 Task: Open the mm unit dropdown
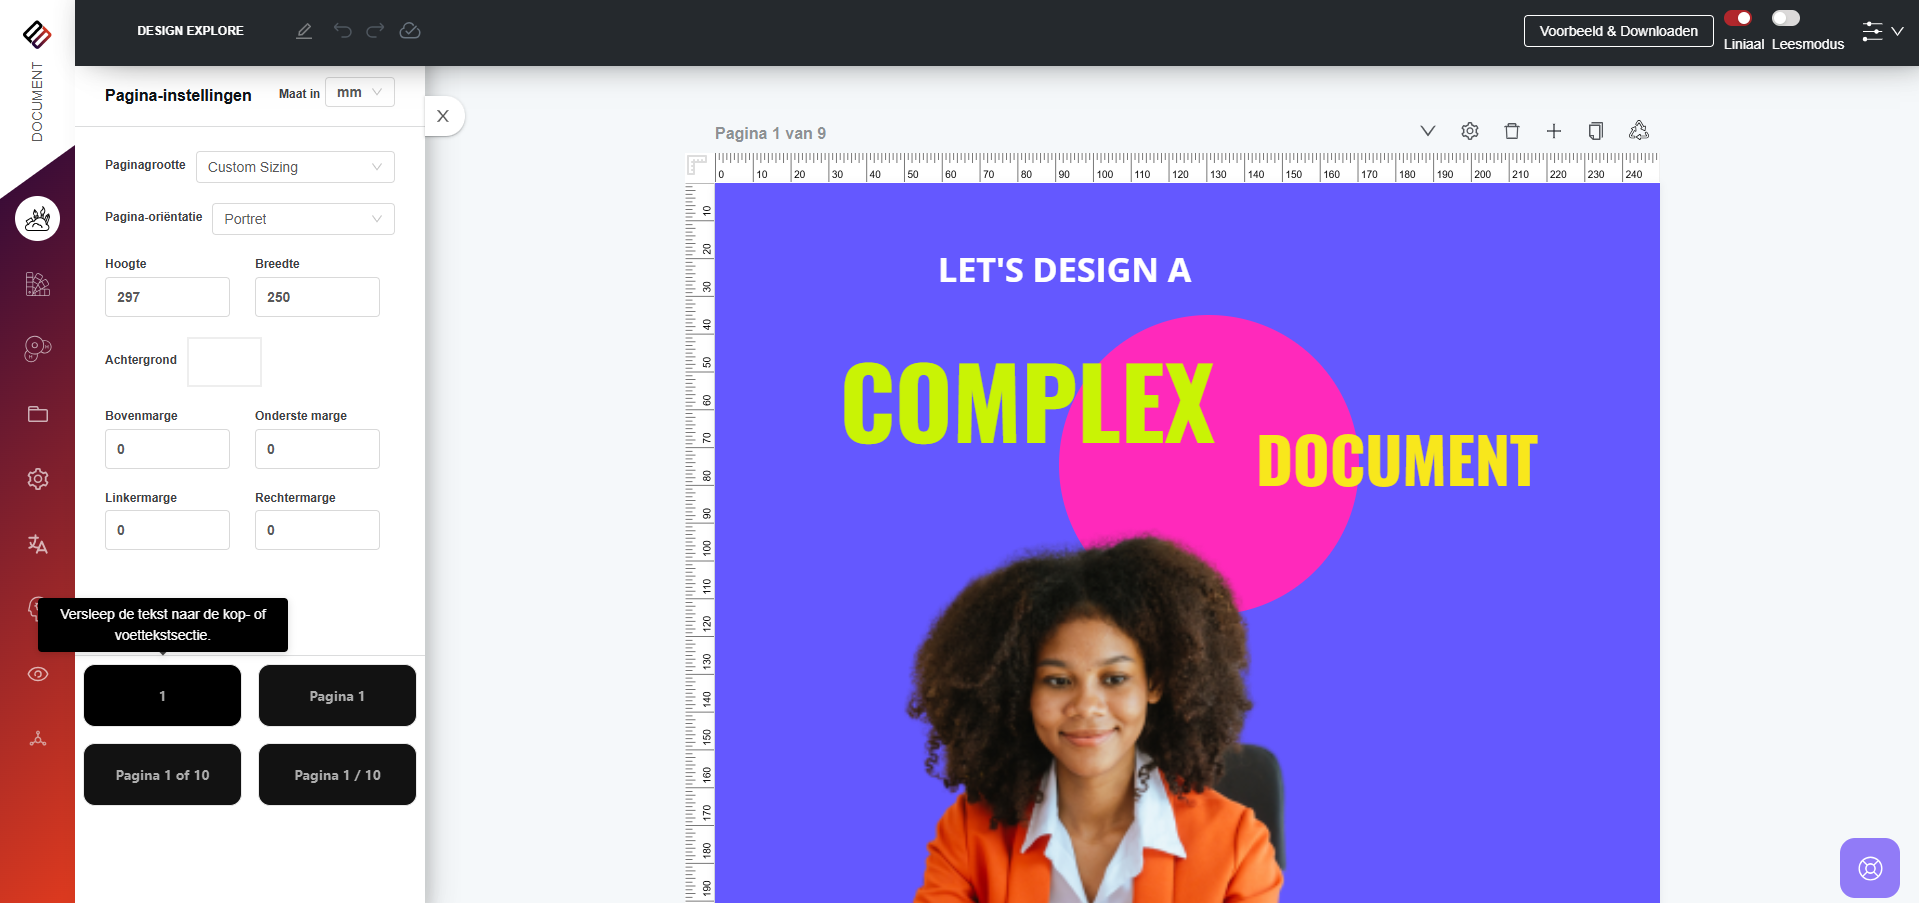pos(360,92)
